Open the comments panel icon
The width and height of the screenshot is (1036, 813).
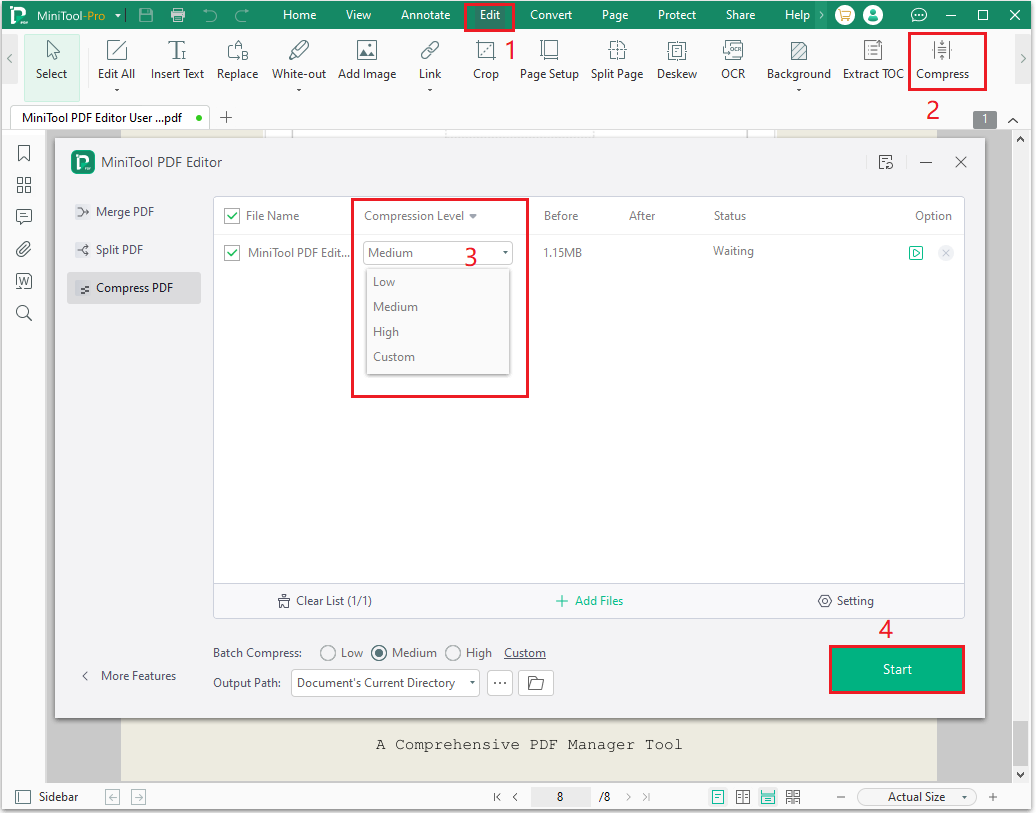click(x=23, y=216)
